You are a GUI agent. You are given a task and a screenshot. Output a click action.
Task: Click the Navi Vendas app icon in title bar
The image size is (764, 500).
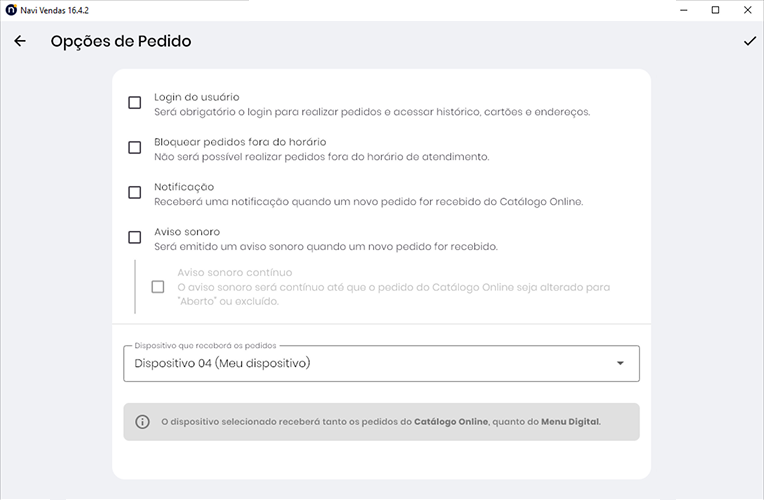10,9
